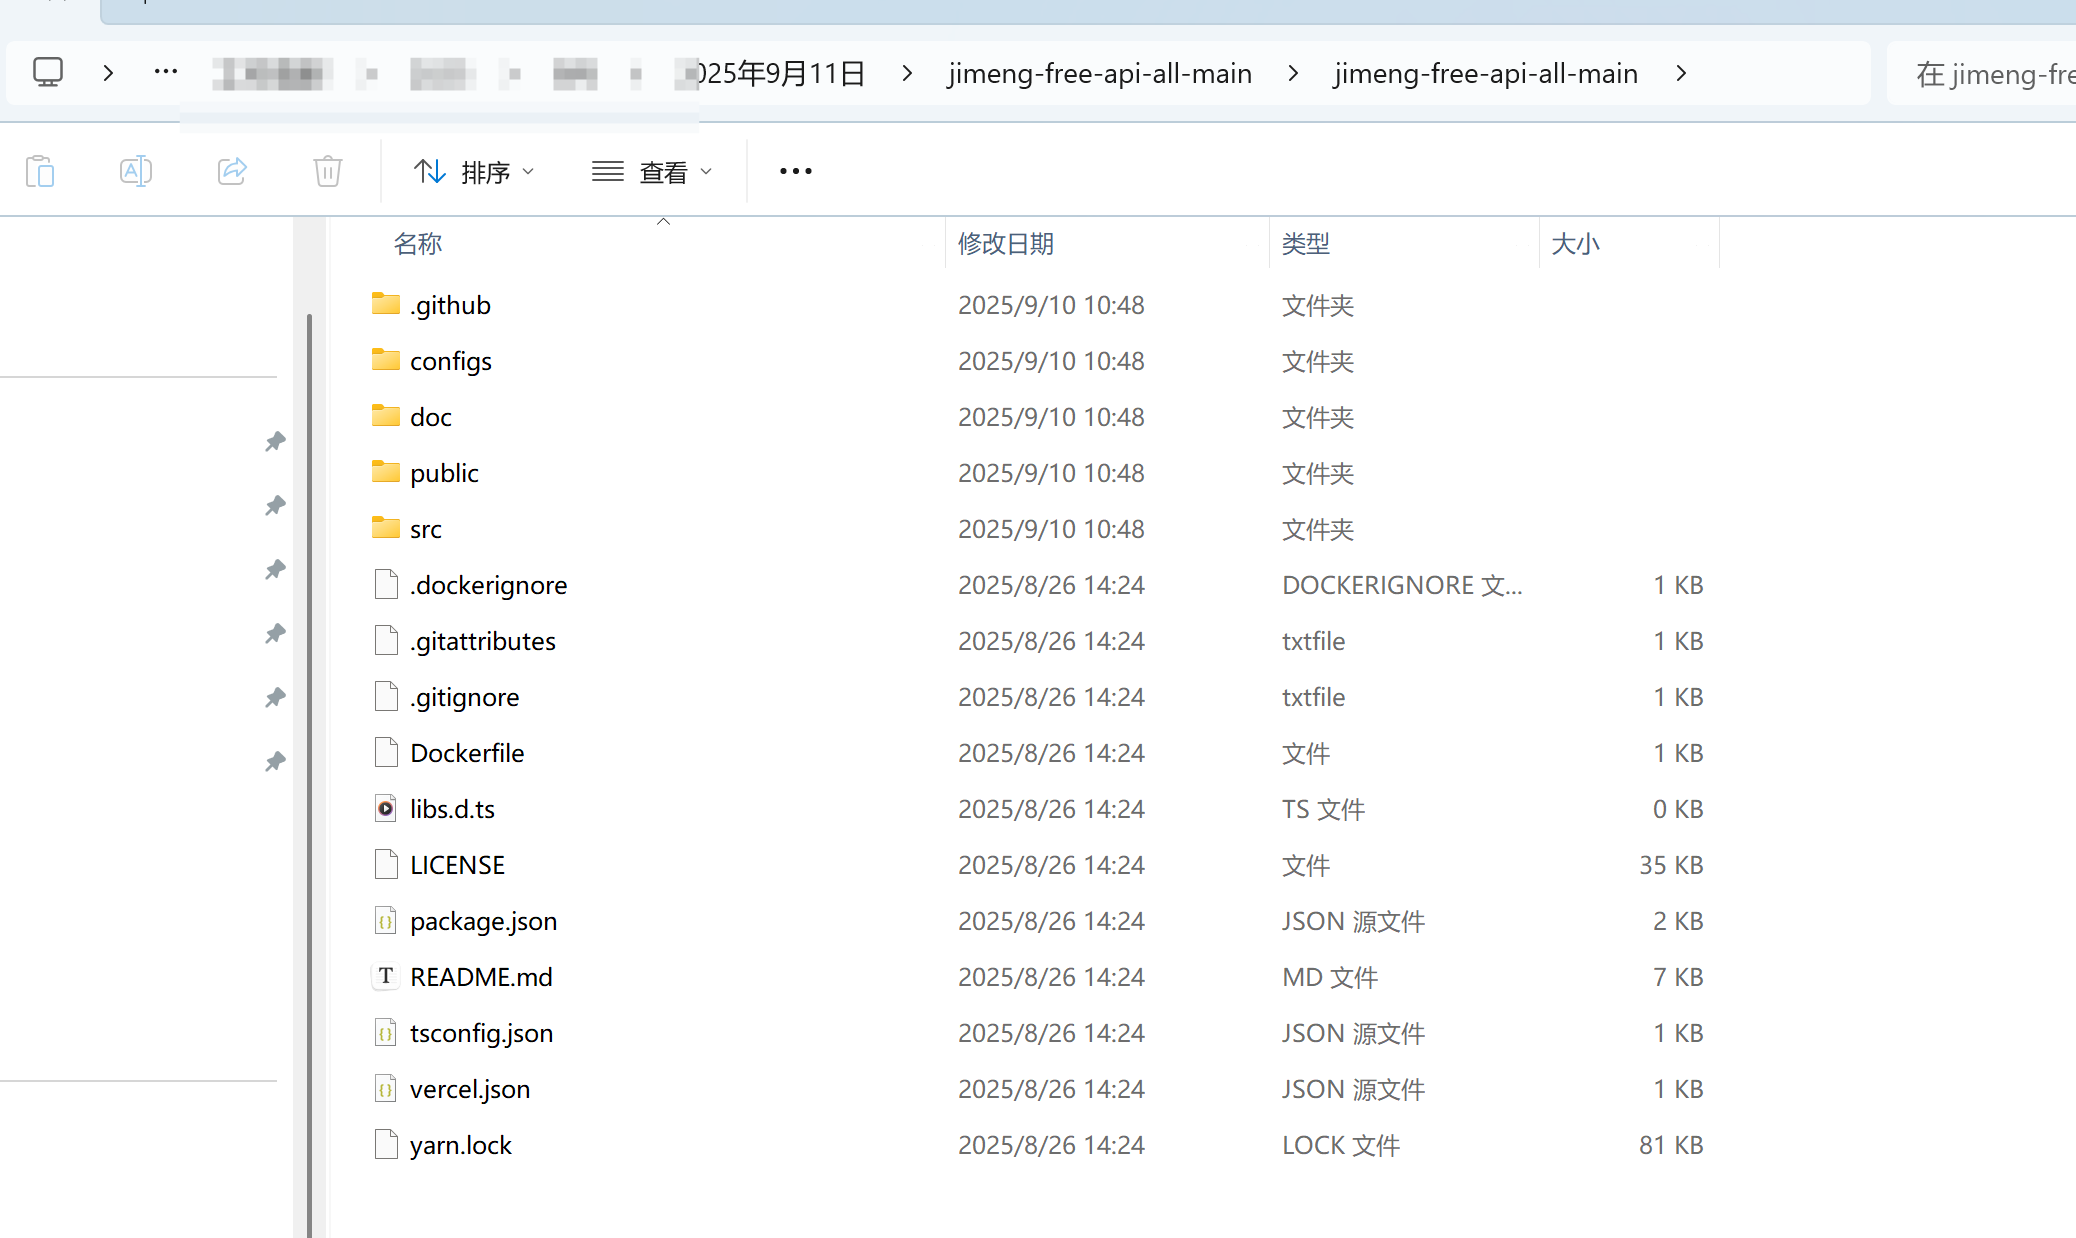Screen dimensions: 2076x1238
Task: Expand hidden breadcrumb path ellipsis in address bar
Action: [166, 72]
